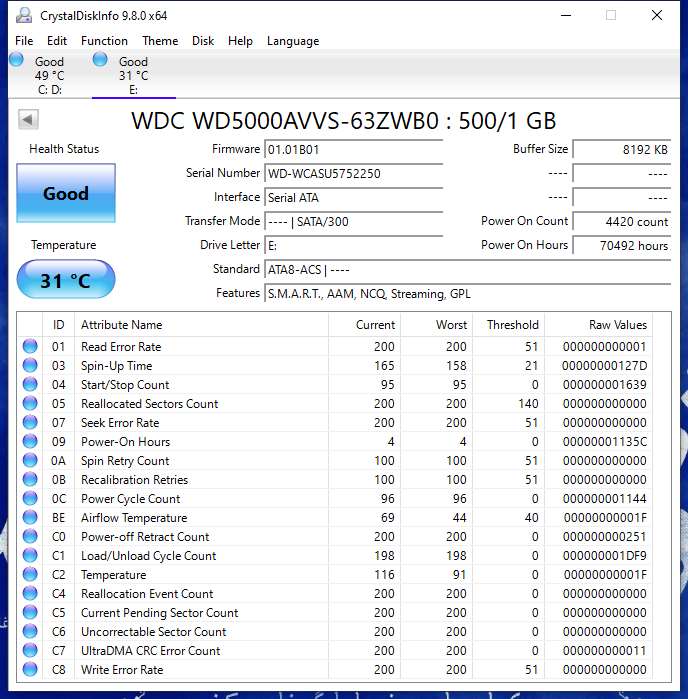Click status orb for Spin Retry Count
This screenshot has height=699, width=688.
click(30, 460)
